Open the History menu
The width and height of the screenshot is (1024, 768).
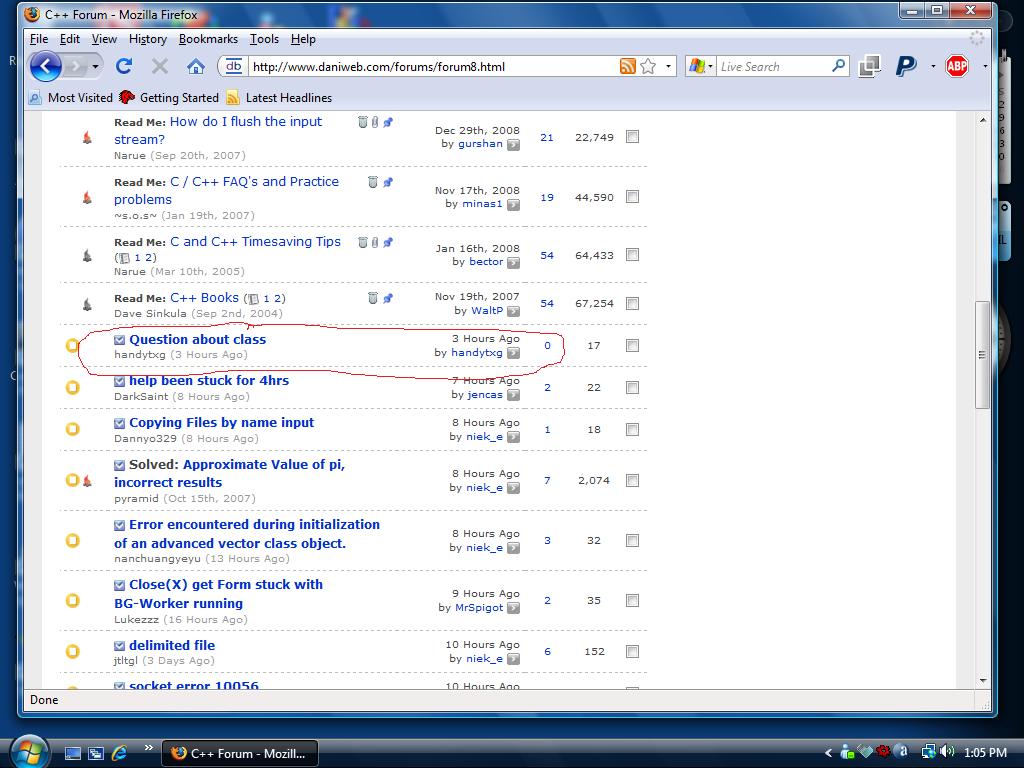148,39
